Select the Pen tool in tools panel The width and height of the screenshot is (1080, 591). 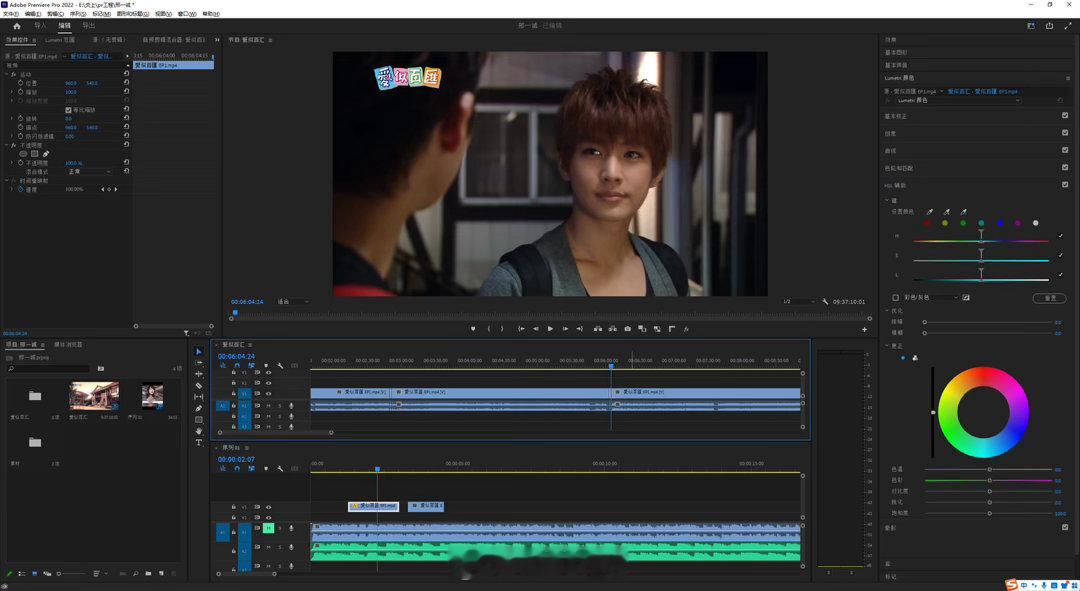(198, 408)
